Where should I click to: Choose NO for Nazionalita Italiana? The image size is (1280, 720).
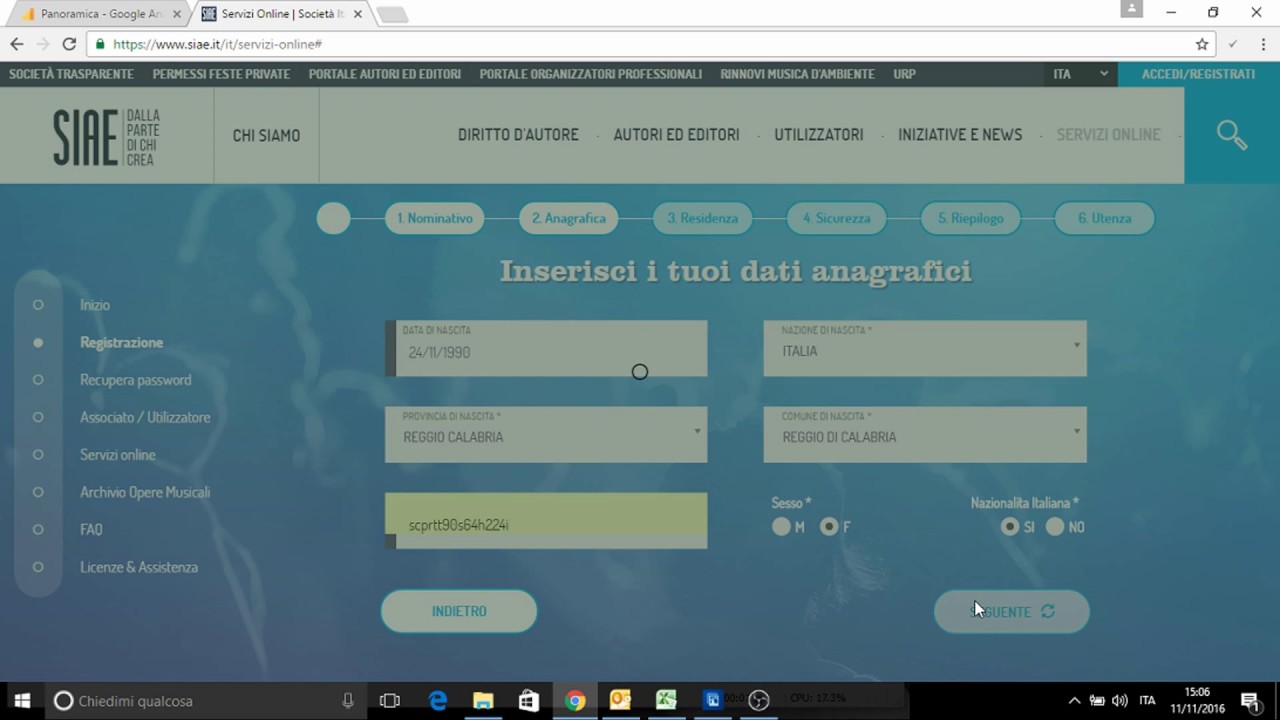[1055, 527]
